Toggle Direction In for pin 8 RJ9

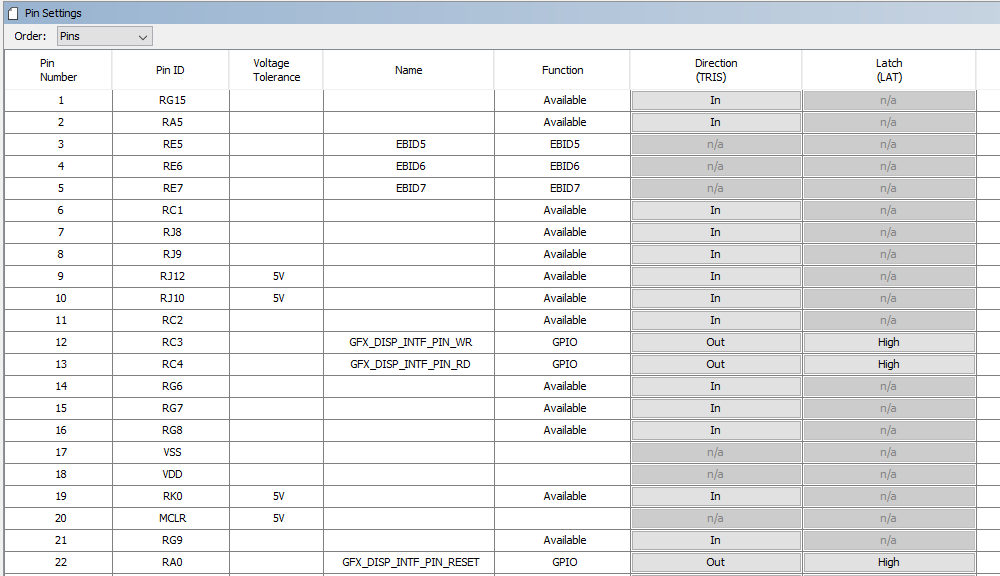[x=716, y=255]
